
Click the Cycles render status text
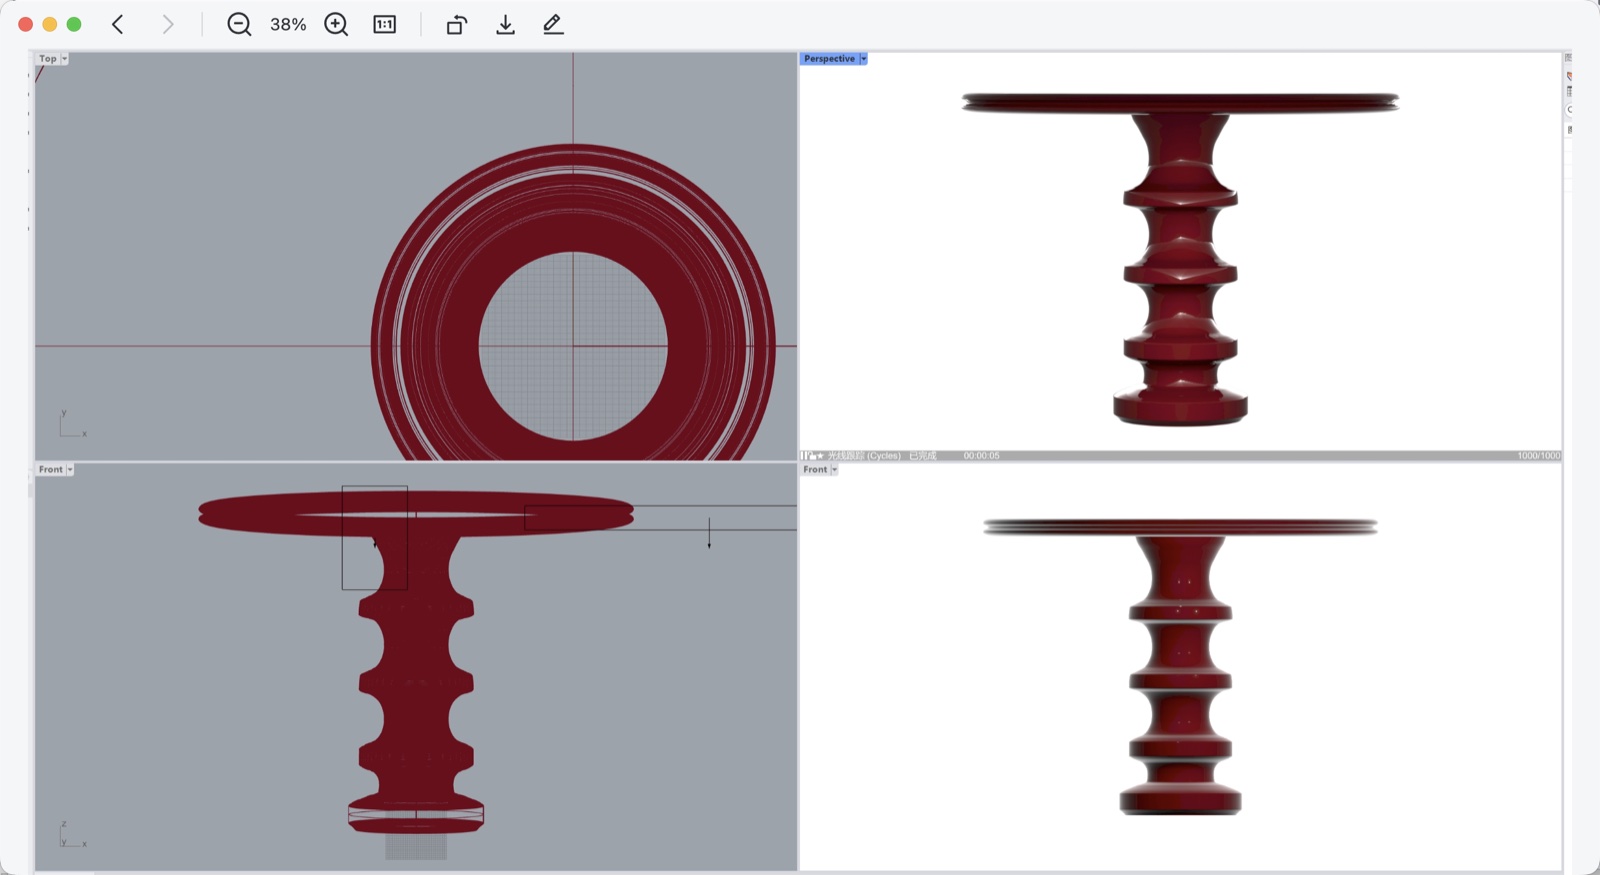coord(882,456)
